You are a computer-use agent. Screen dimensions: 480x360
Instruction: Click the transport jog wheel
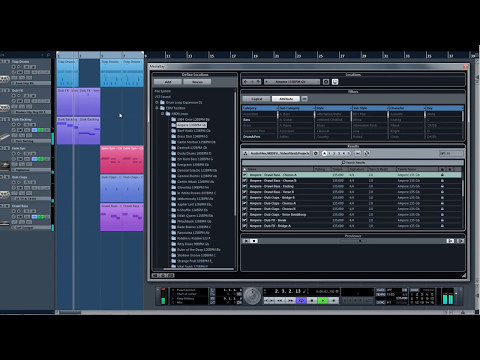252,296
